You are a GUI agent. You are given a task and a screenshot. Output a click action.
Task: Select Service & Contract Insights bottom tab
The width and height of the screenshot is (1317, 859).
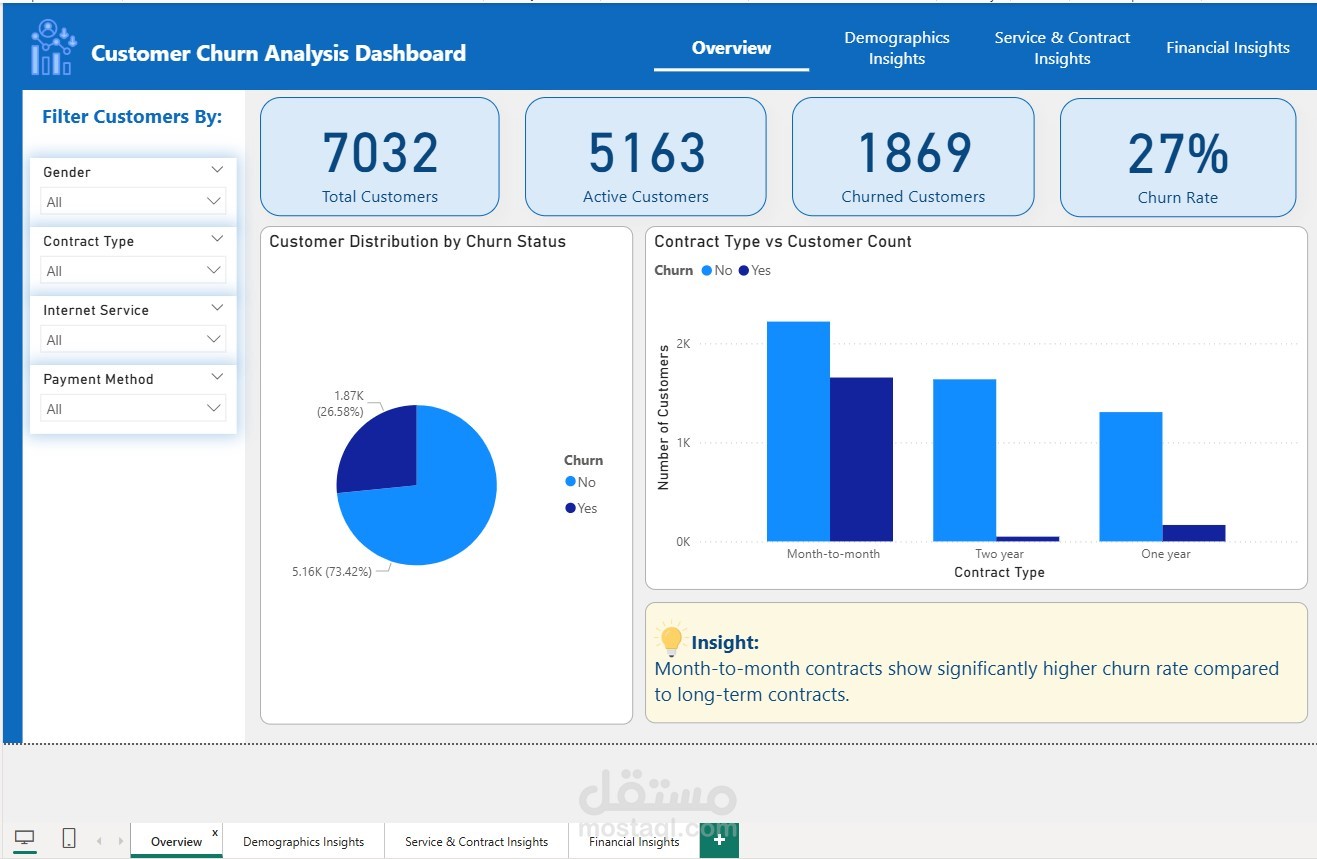[476, 841]
